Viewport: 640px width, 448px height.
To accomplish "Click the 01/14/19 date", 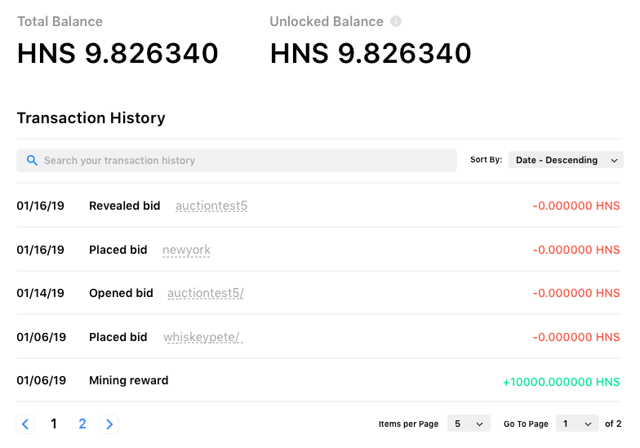I will (40, 293).
